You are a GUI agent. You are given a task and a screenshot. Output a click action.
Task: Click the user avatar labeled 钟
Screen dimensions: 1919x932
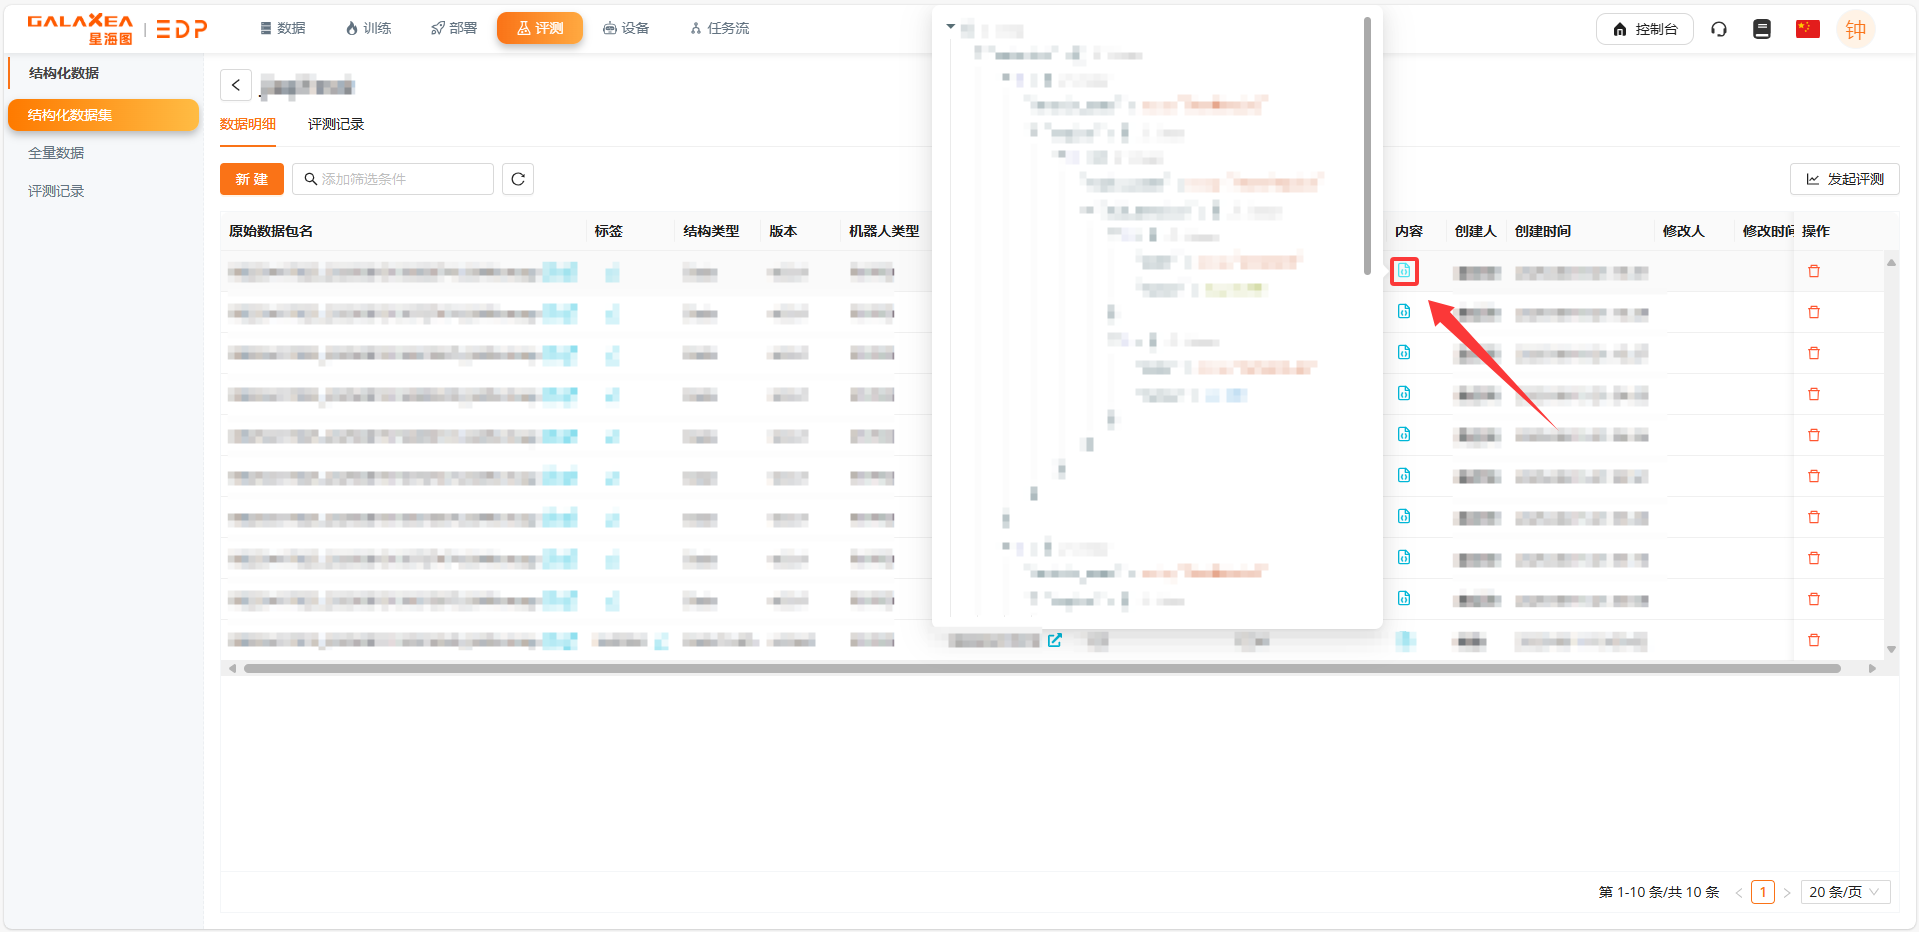point(1855,30)
